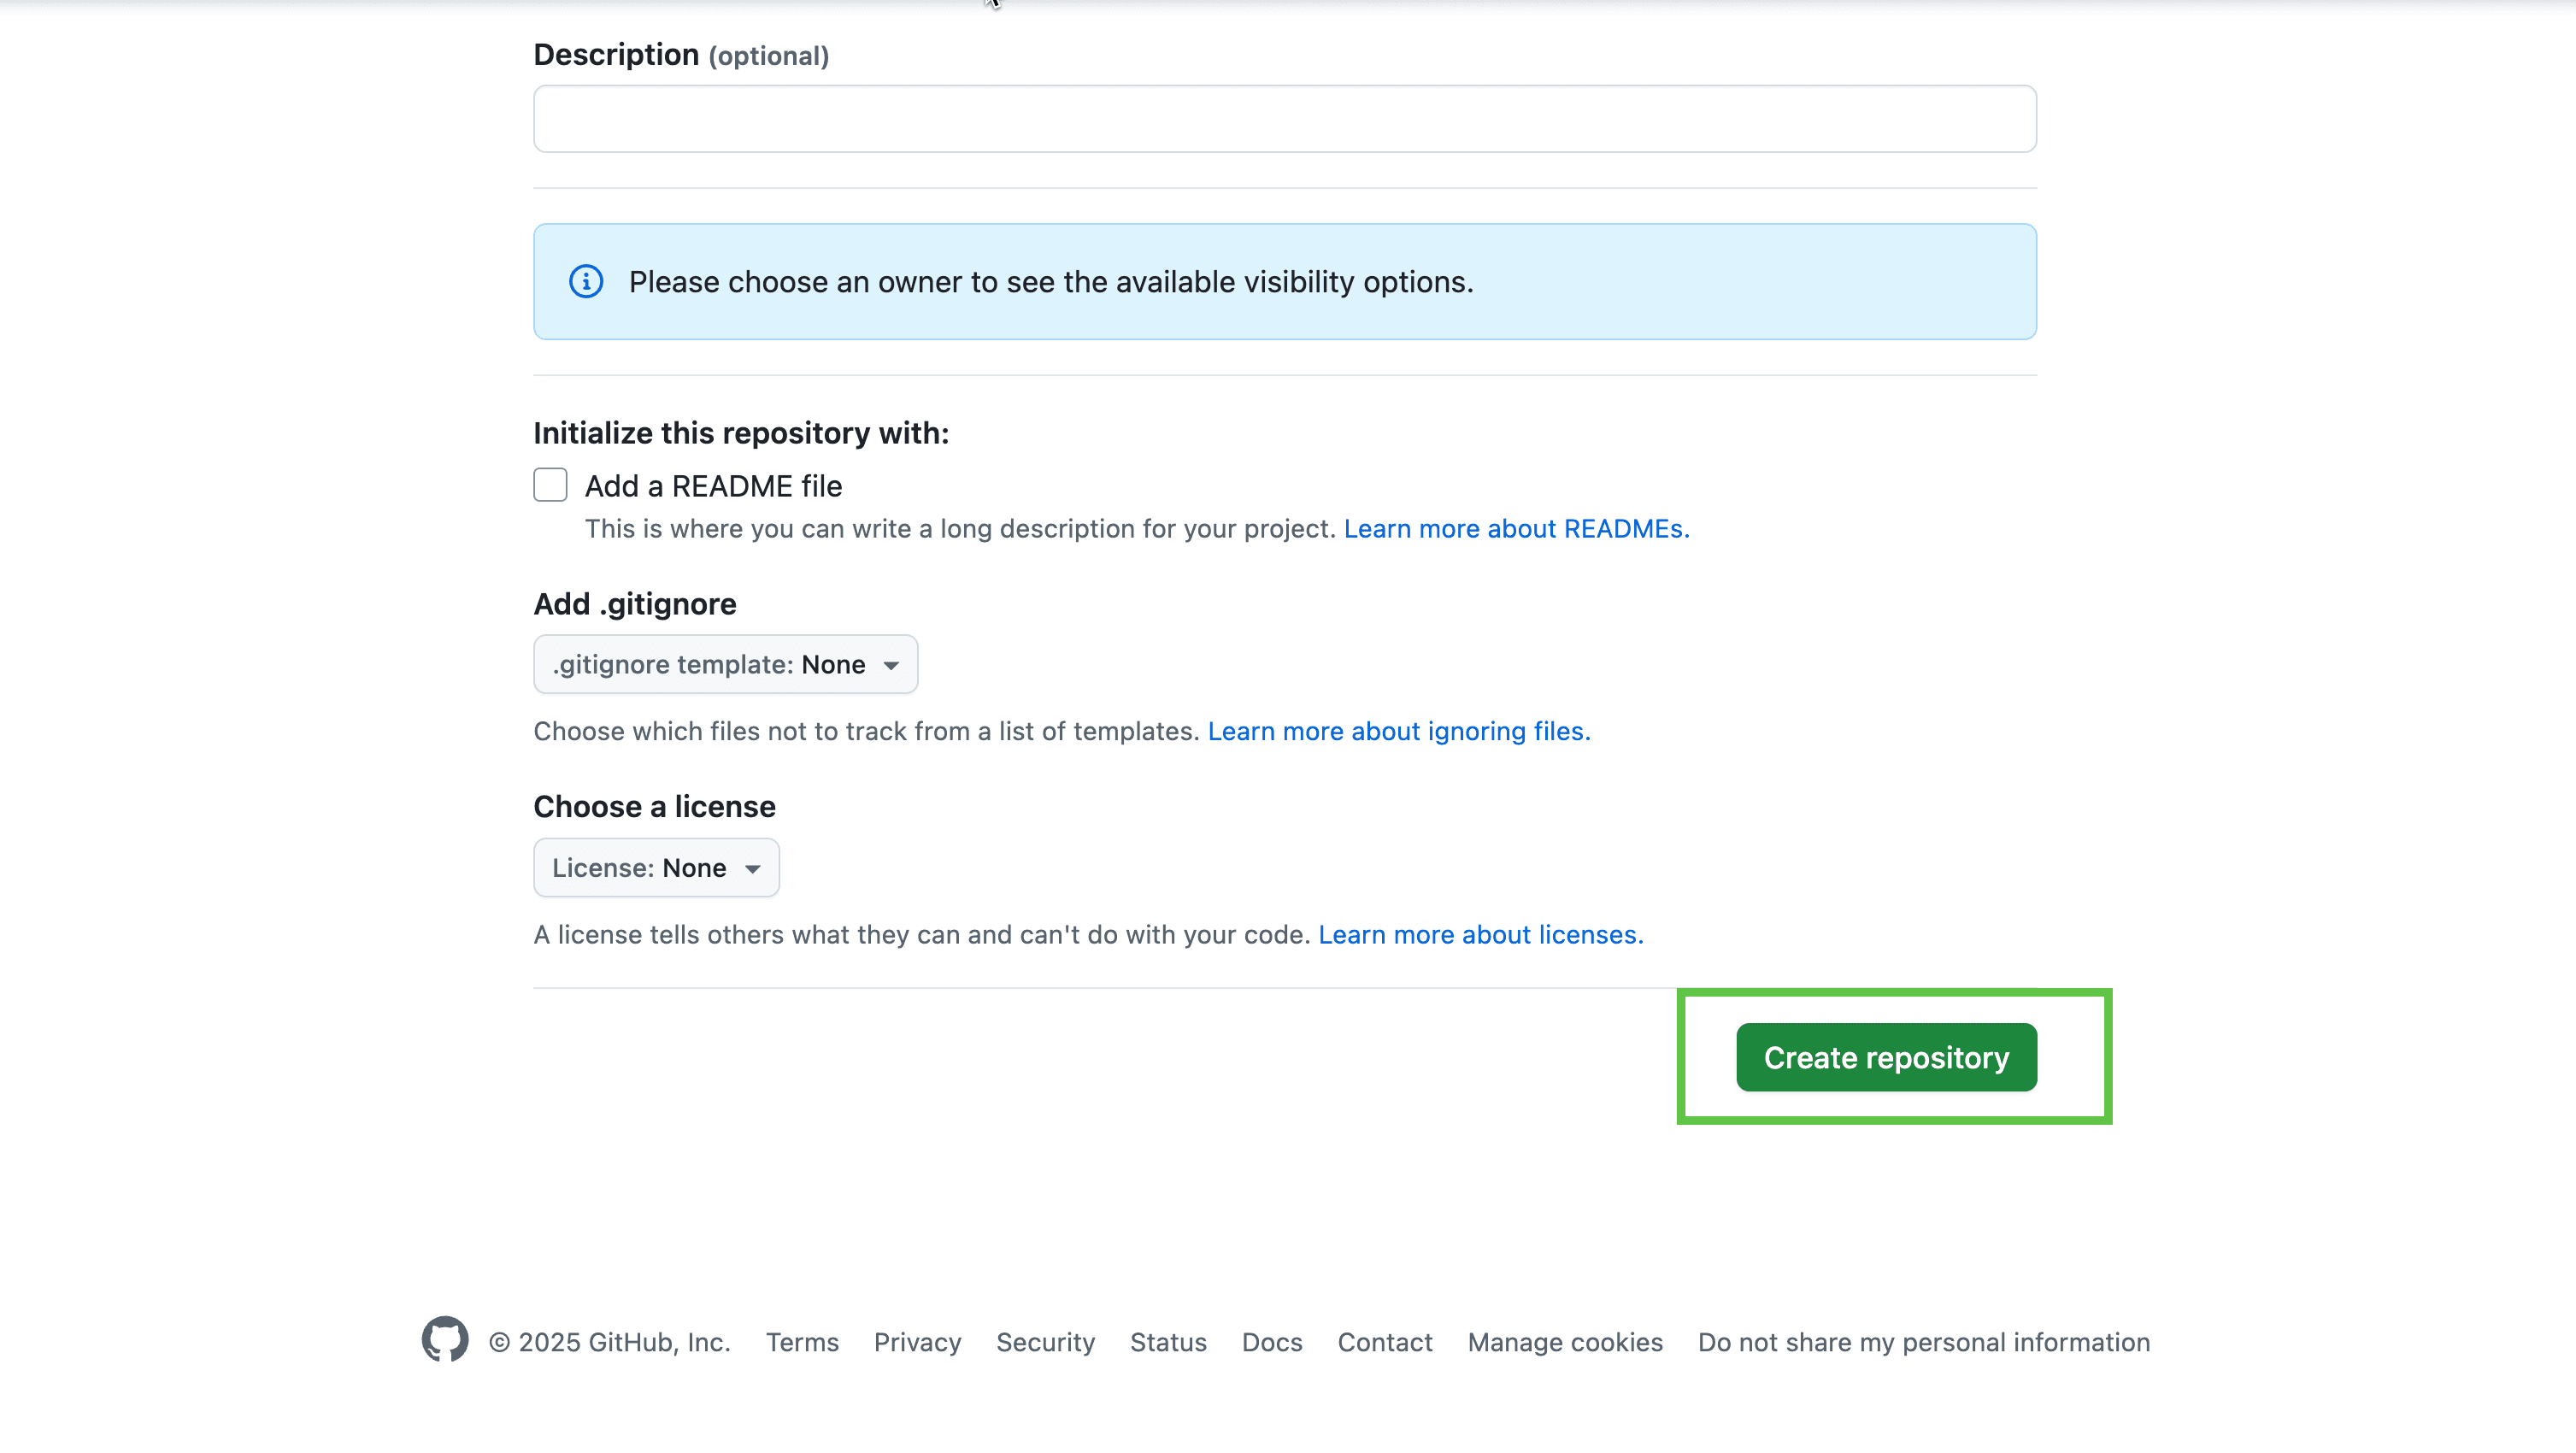
Task: Open Learn more about ignoring files link
Action: [x=1399, y=732]
